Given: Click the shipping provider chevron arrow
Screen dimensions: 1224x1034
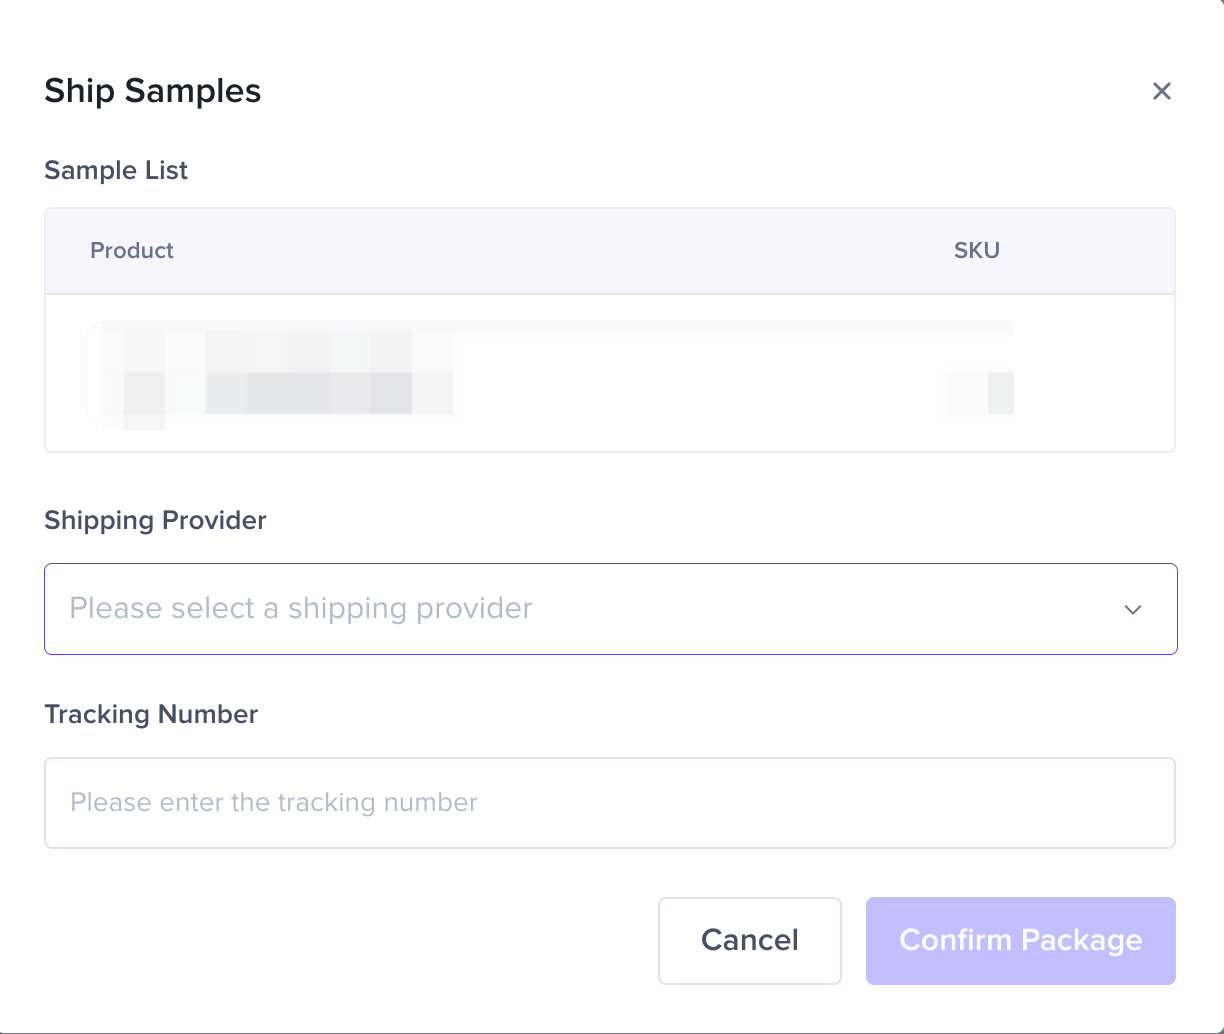Looking at the screenshot, I should coord(1132,610).
